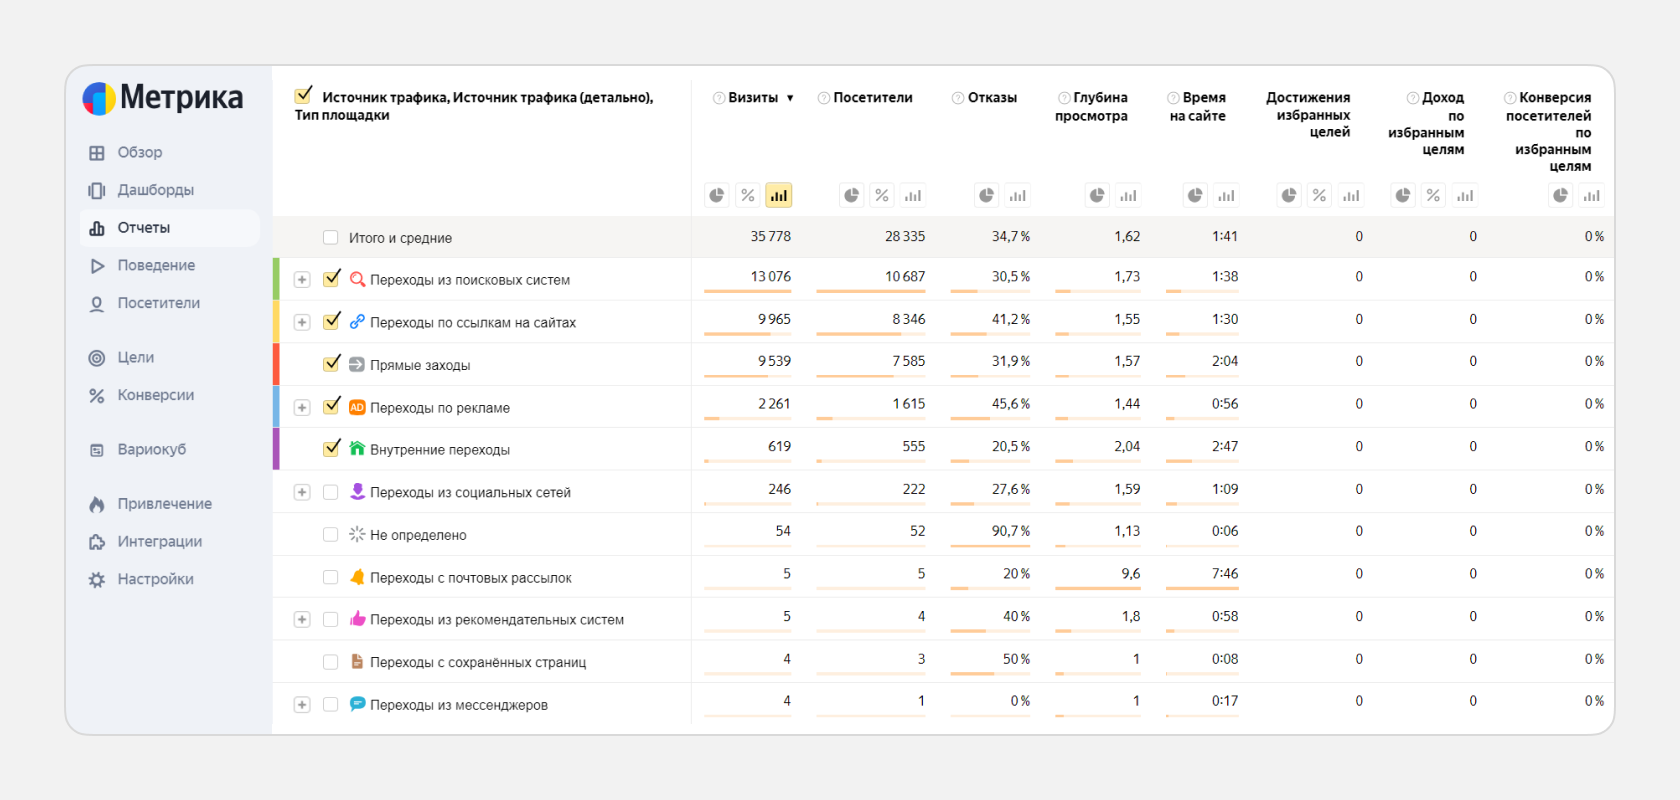Show bar chart for Время на сайте
Viewport: 1680px width, 800px height.
point(1226,195)
